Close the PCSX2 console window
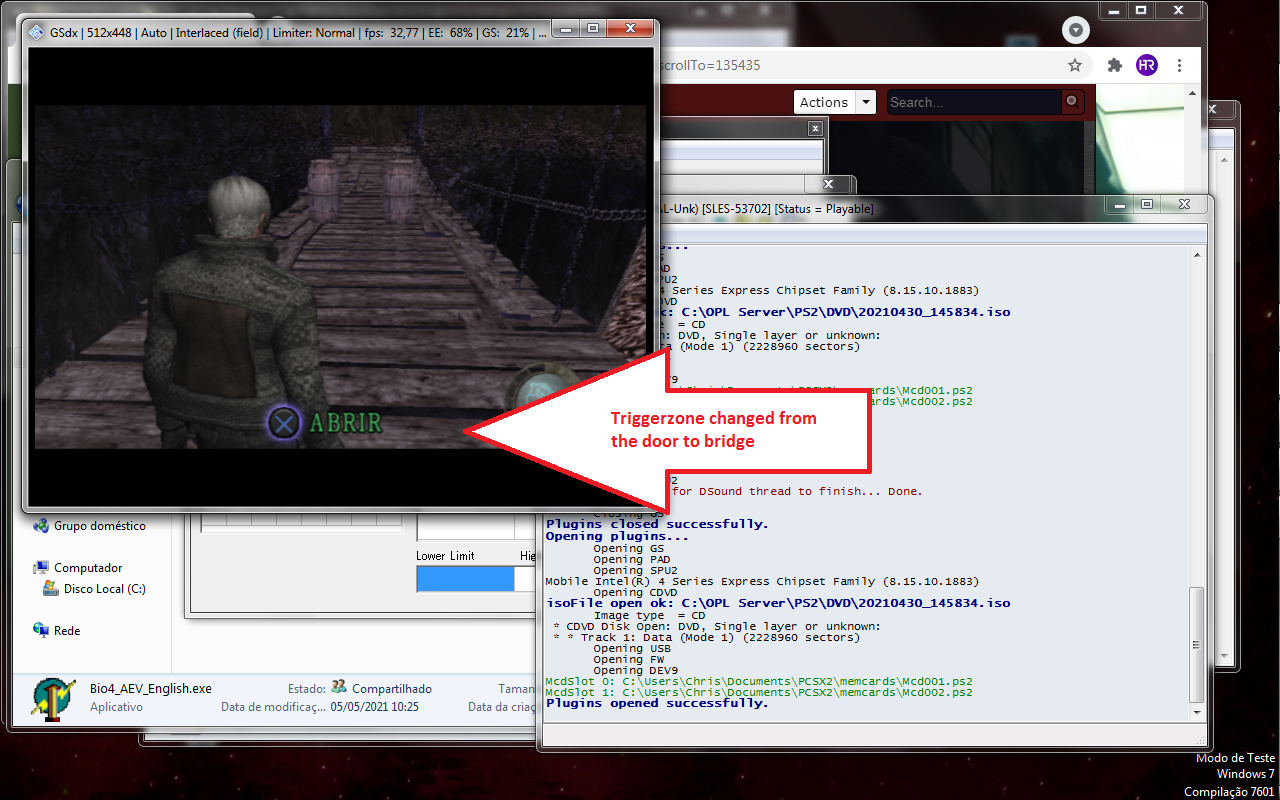Viewport: 1280px width, 800px height. pos(1183,204)
